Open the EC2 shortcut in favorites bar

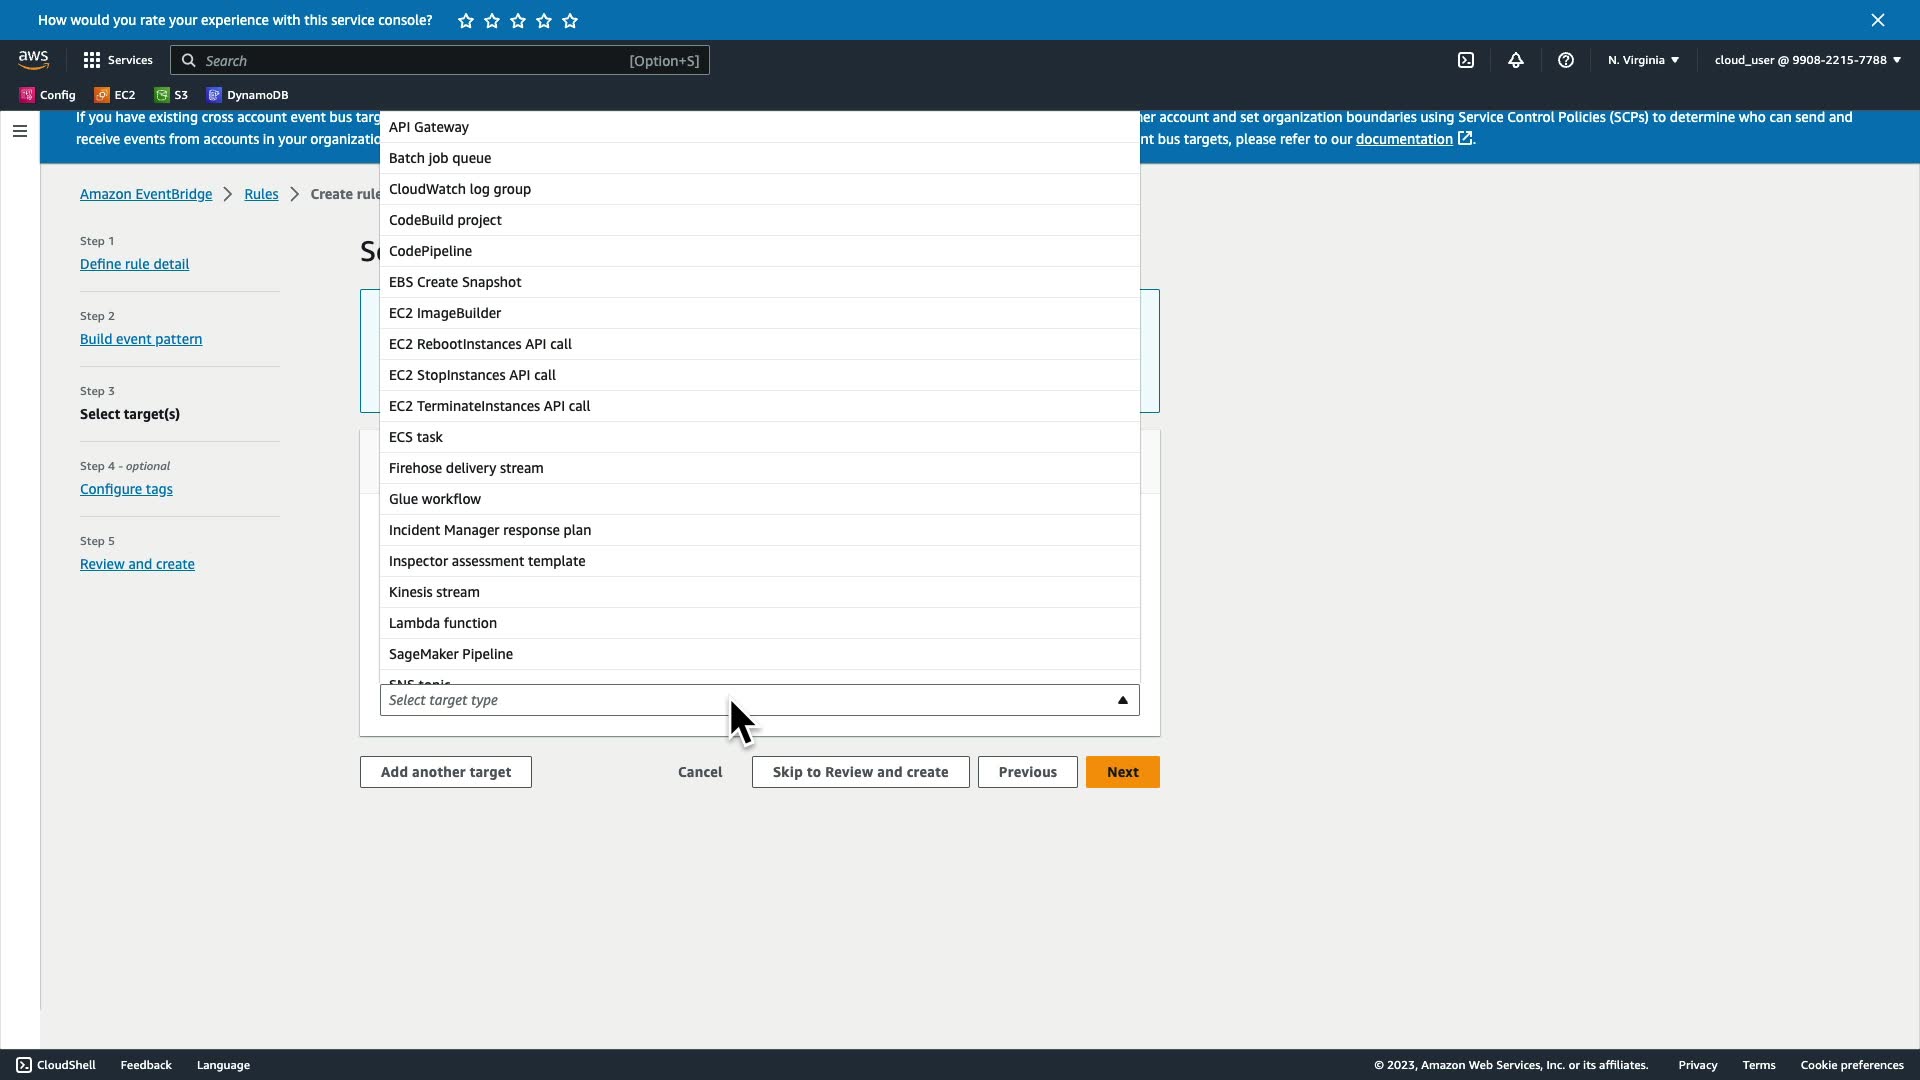(115, 95)
